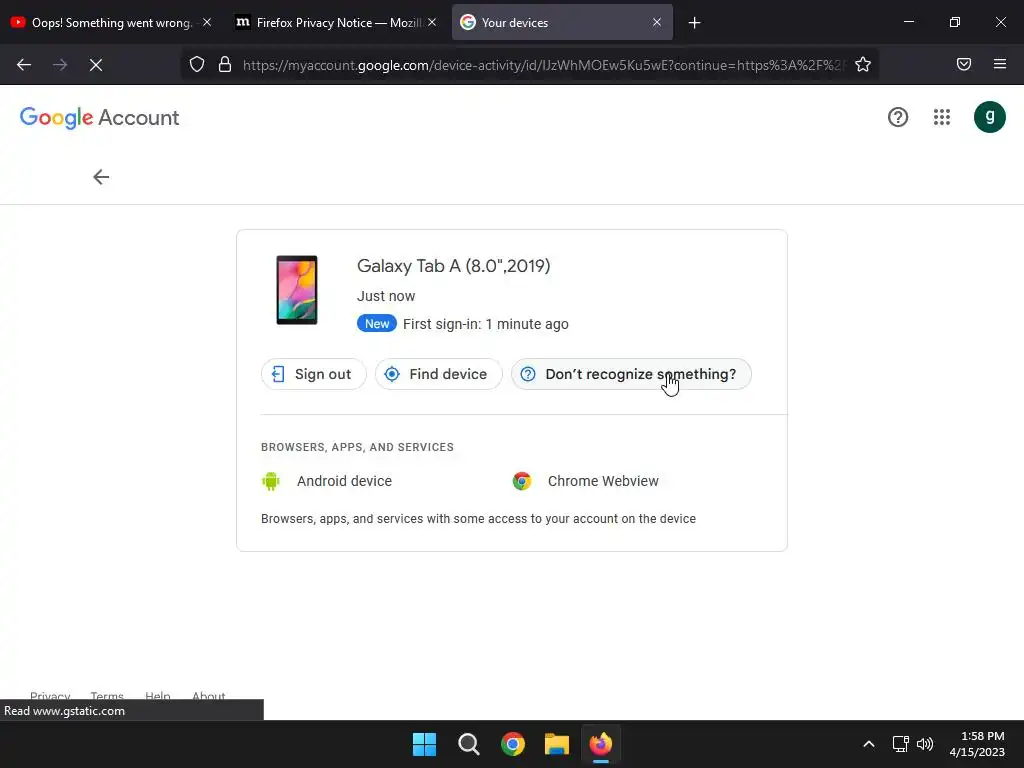1024x768 pixels.
Task: Click the site security padlock icon
Action: tap(225, 64)
